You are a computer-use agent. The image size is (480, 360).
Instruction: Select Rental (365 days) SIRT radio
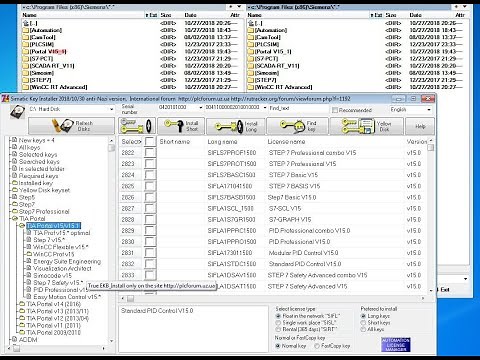(278, 329)
